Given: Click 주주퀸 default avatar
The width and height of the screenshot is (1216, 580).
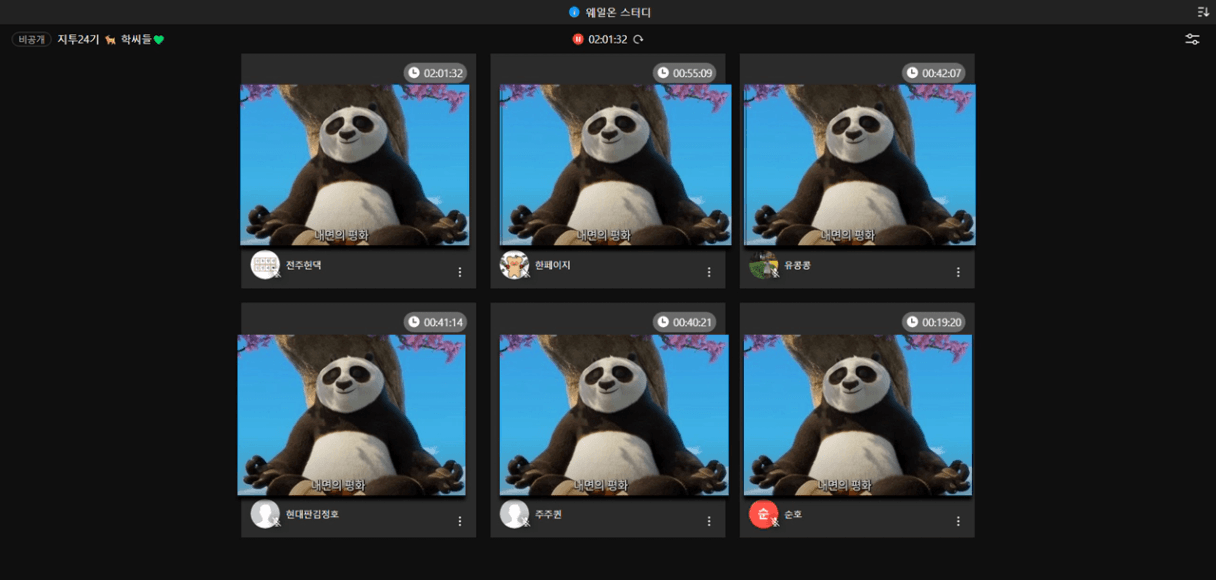Looking at the screenshot, I should pyautogui.click(x=514, y=514).
